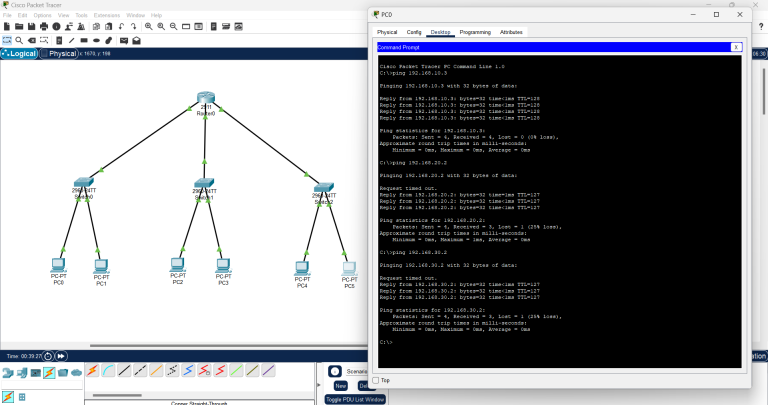
Task: Click Toggle PDU List Window button
Action: 355,400
